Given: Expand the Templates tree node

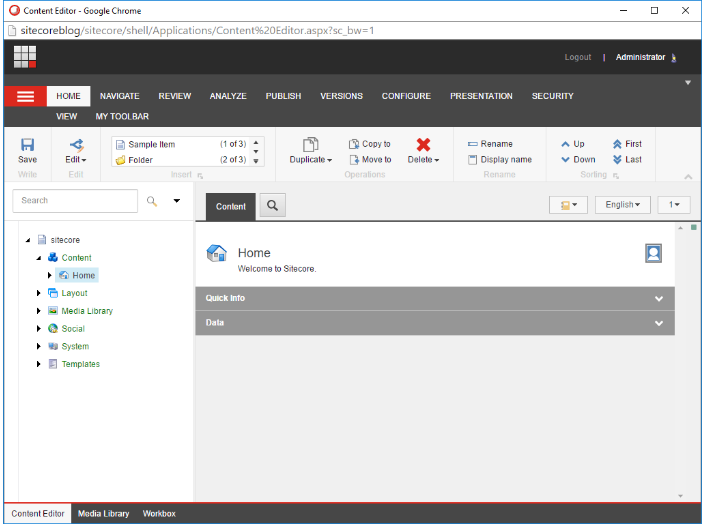Looking at the screenshot, I should tap(39, 364).
